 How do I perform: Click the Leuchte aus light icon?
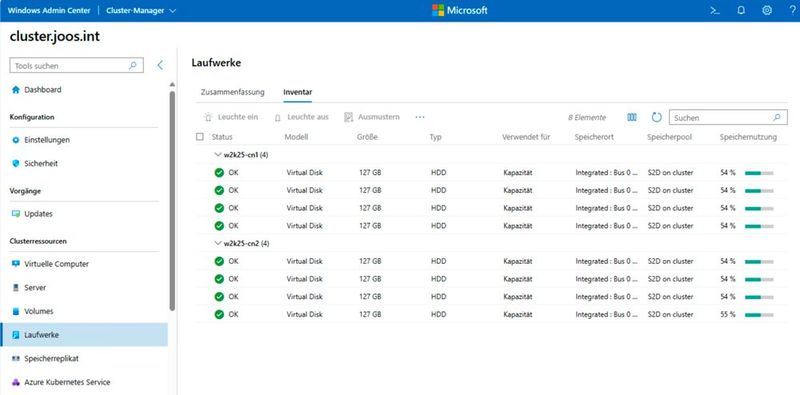pos(278,117)
